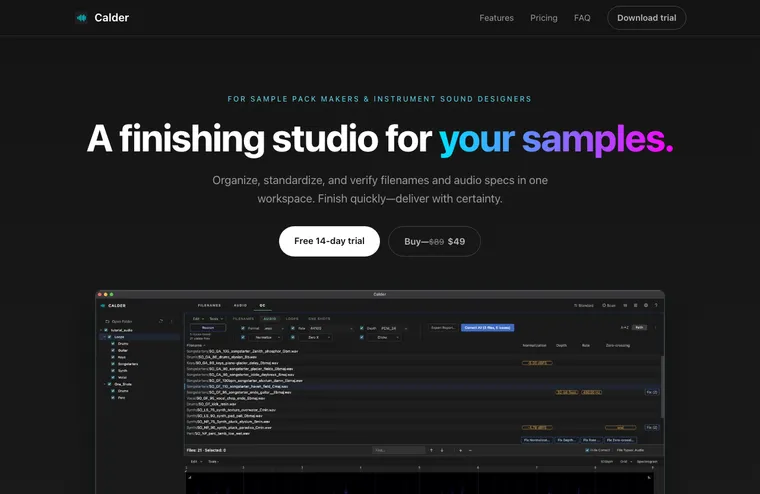Click the Fix Normalizat... button
Image resolution: width=760 pixels, height=494 pixels.
[537, 440]
